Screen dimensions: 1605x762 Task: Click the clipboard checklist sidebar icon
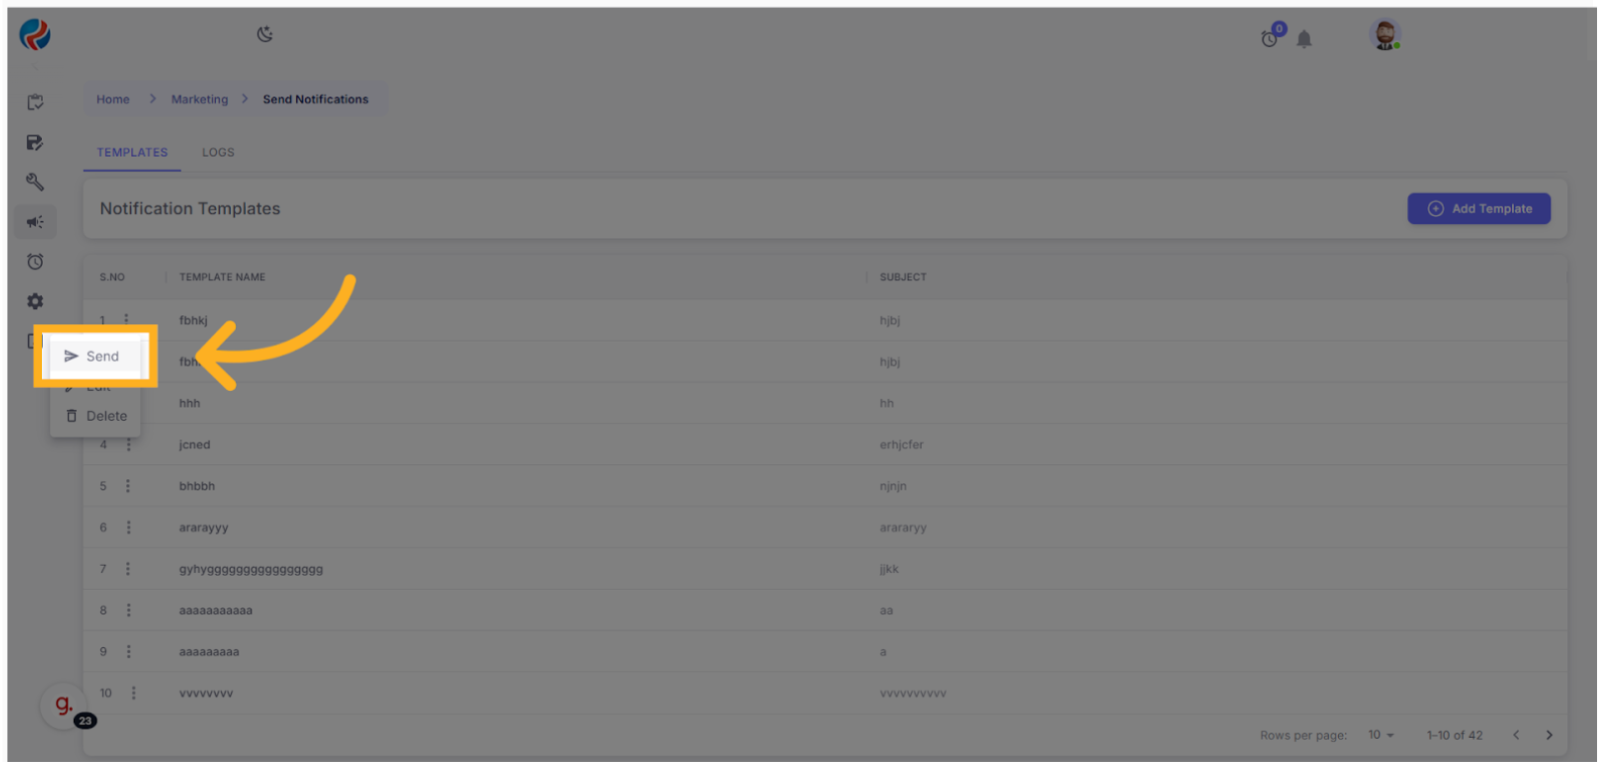[35, 102]
